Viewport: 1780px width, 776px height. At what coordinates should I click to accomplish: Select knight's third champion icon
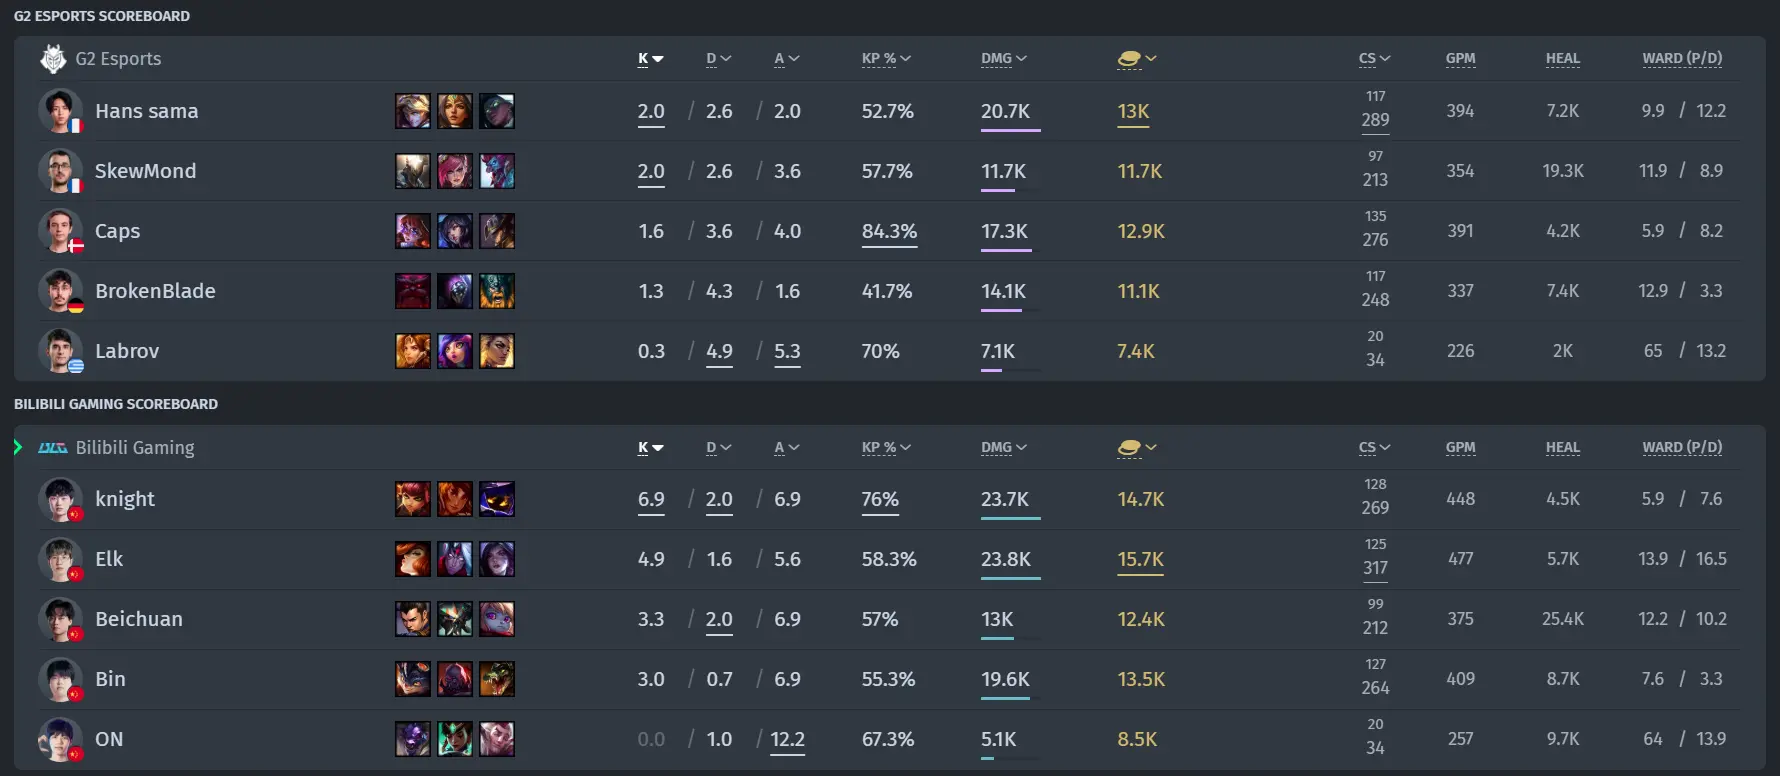tap(497, 499)
